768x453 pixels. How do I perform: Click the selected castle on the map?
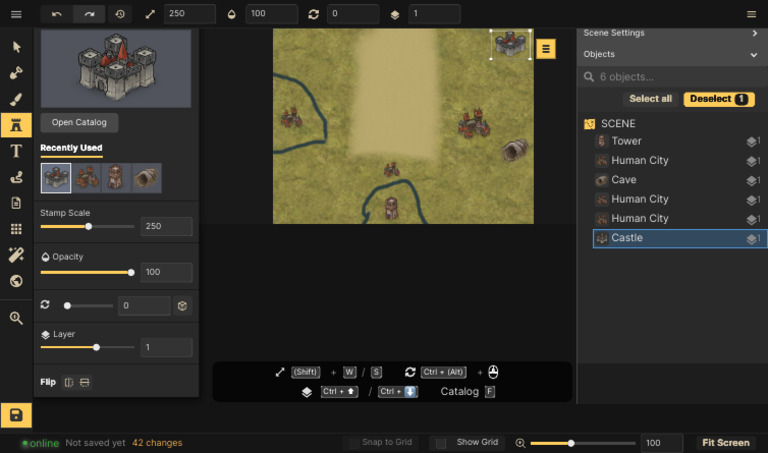510,44
